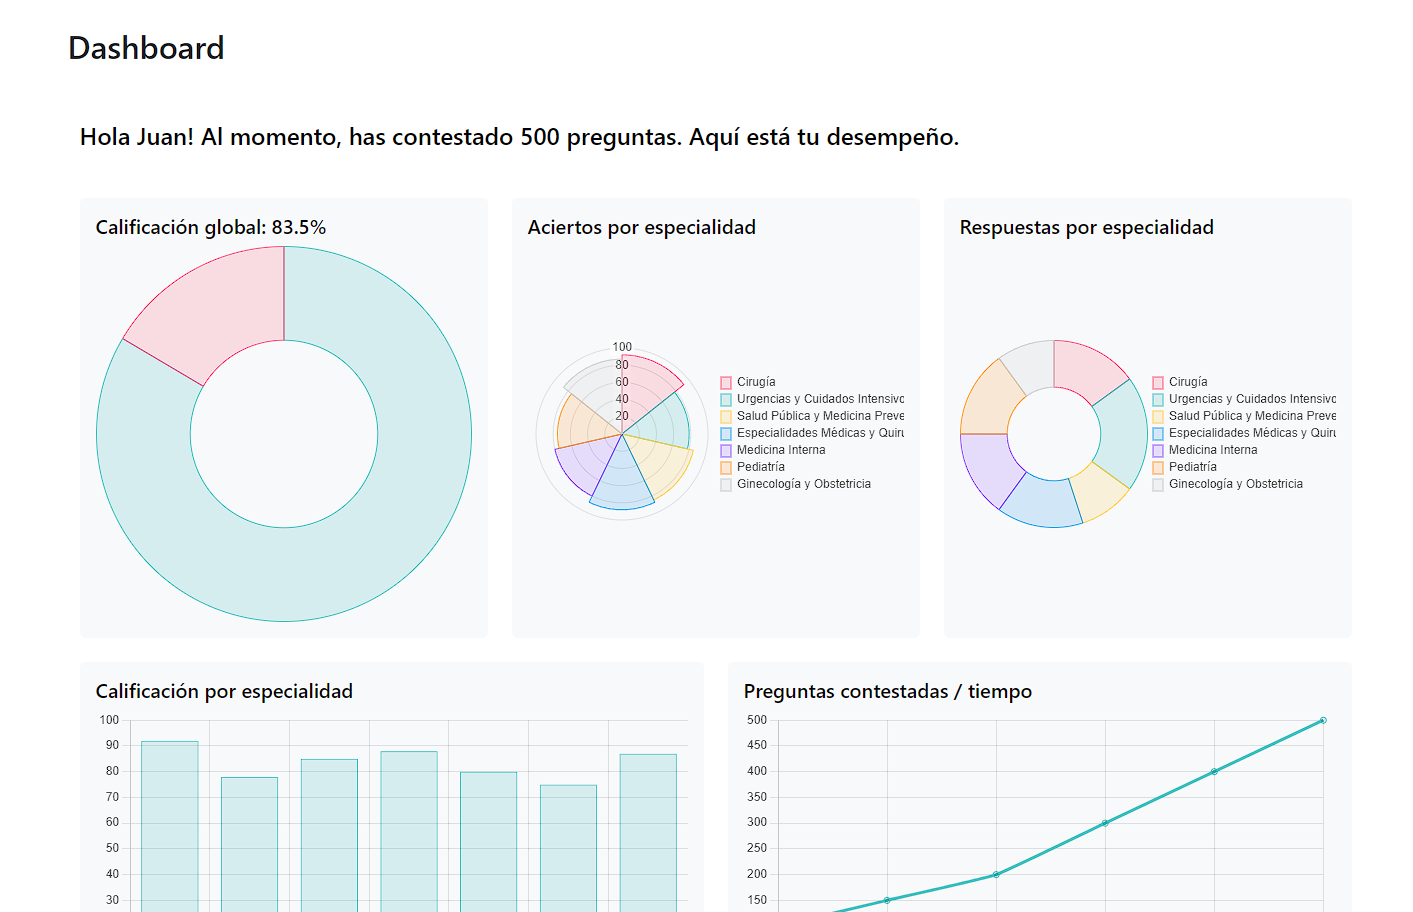Click the 300 data point on line chart
1413x912 pixels.
[1105, 823]
